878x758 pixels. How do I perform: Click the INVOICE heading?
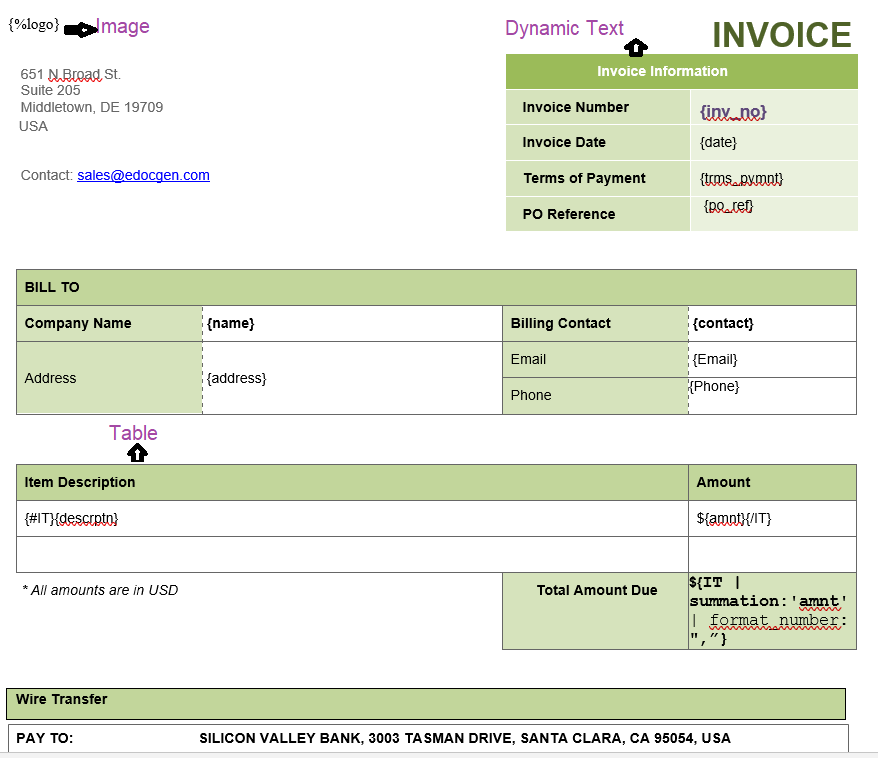tap(782, 34)
